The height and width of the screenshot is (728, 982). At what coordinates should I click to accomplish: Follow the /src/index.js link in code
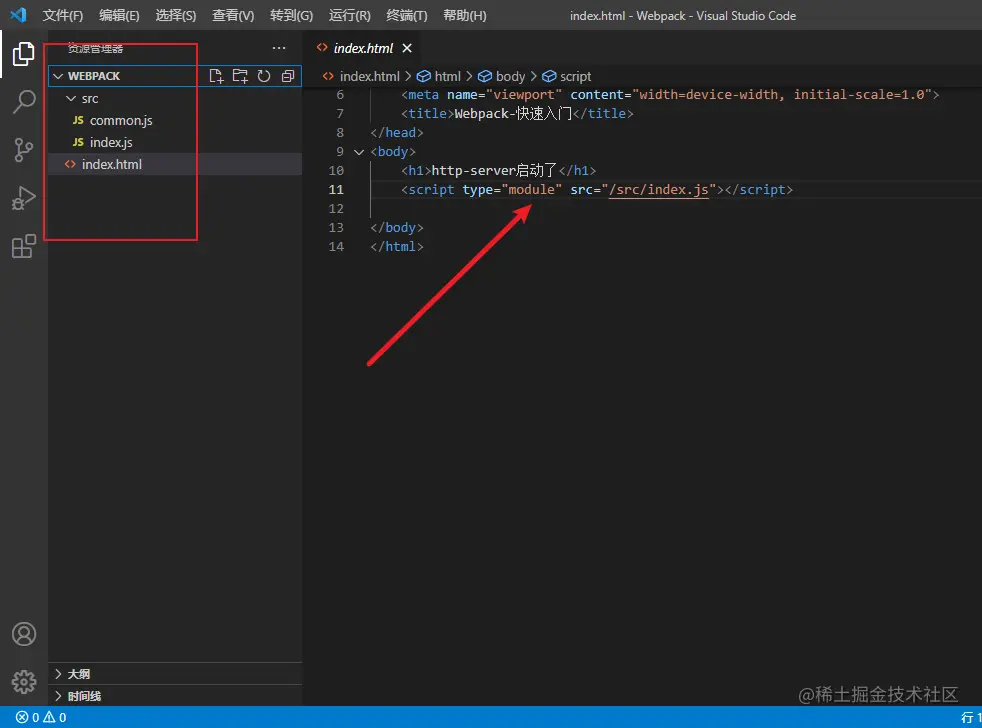click(658, 190)
